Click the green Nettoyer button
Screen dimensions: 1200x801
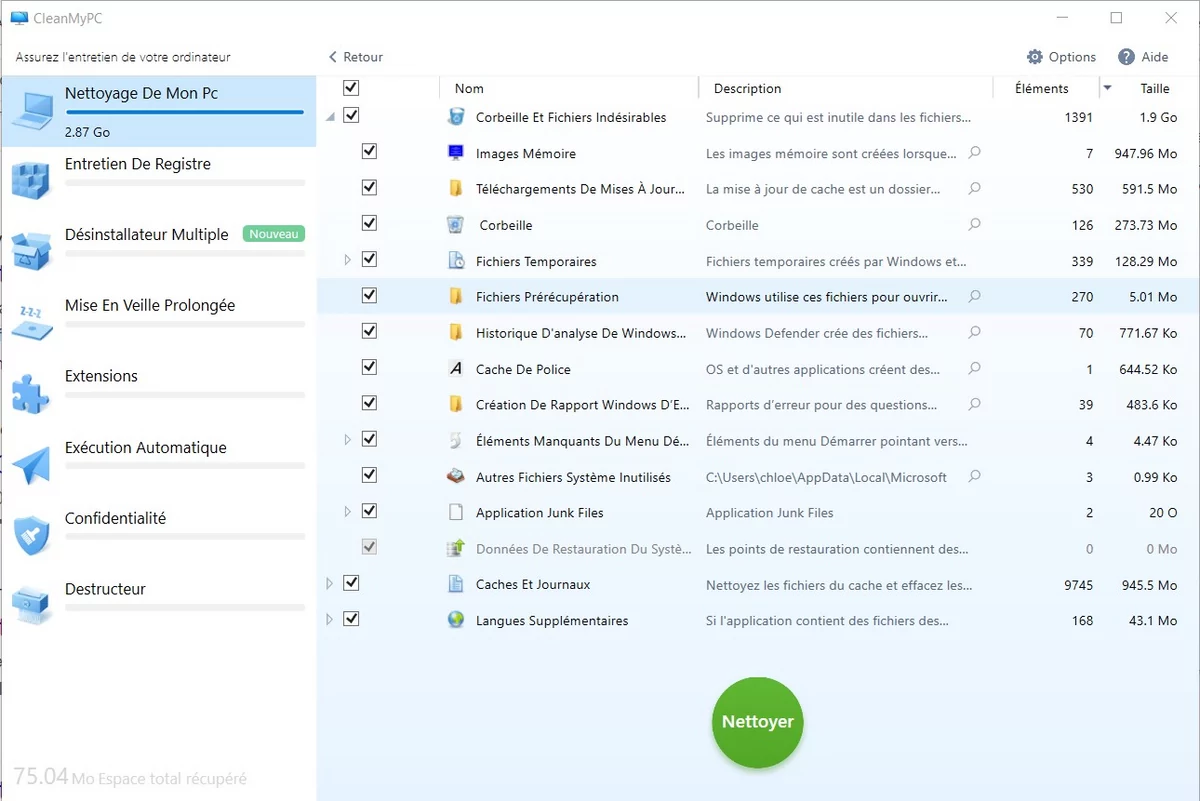758,722
